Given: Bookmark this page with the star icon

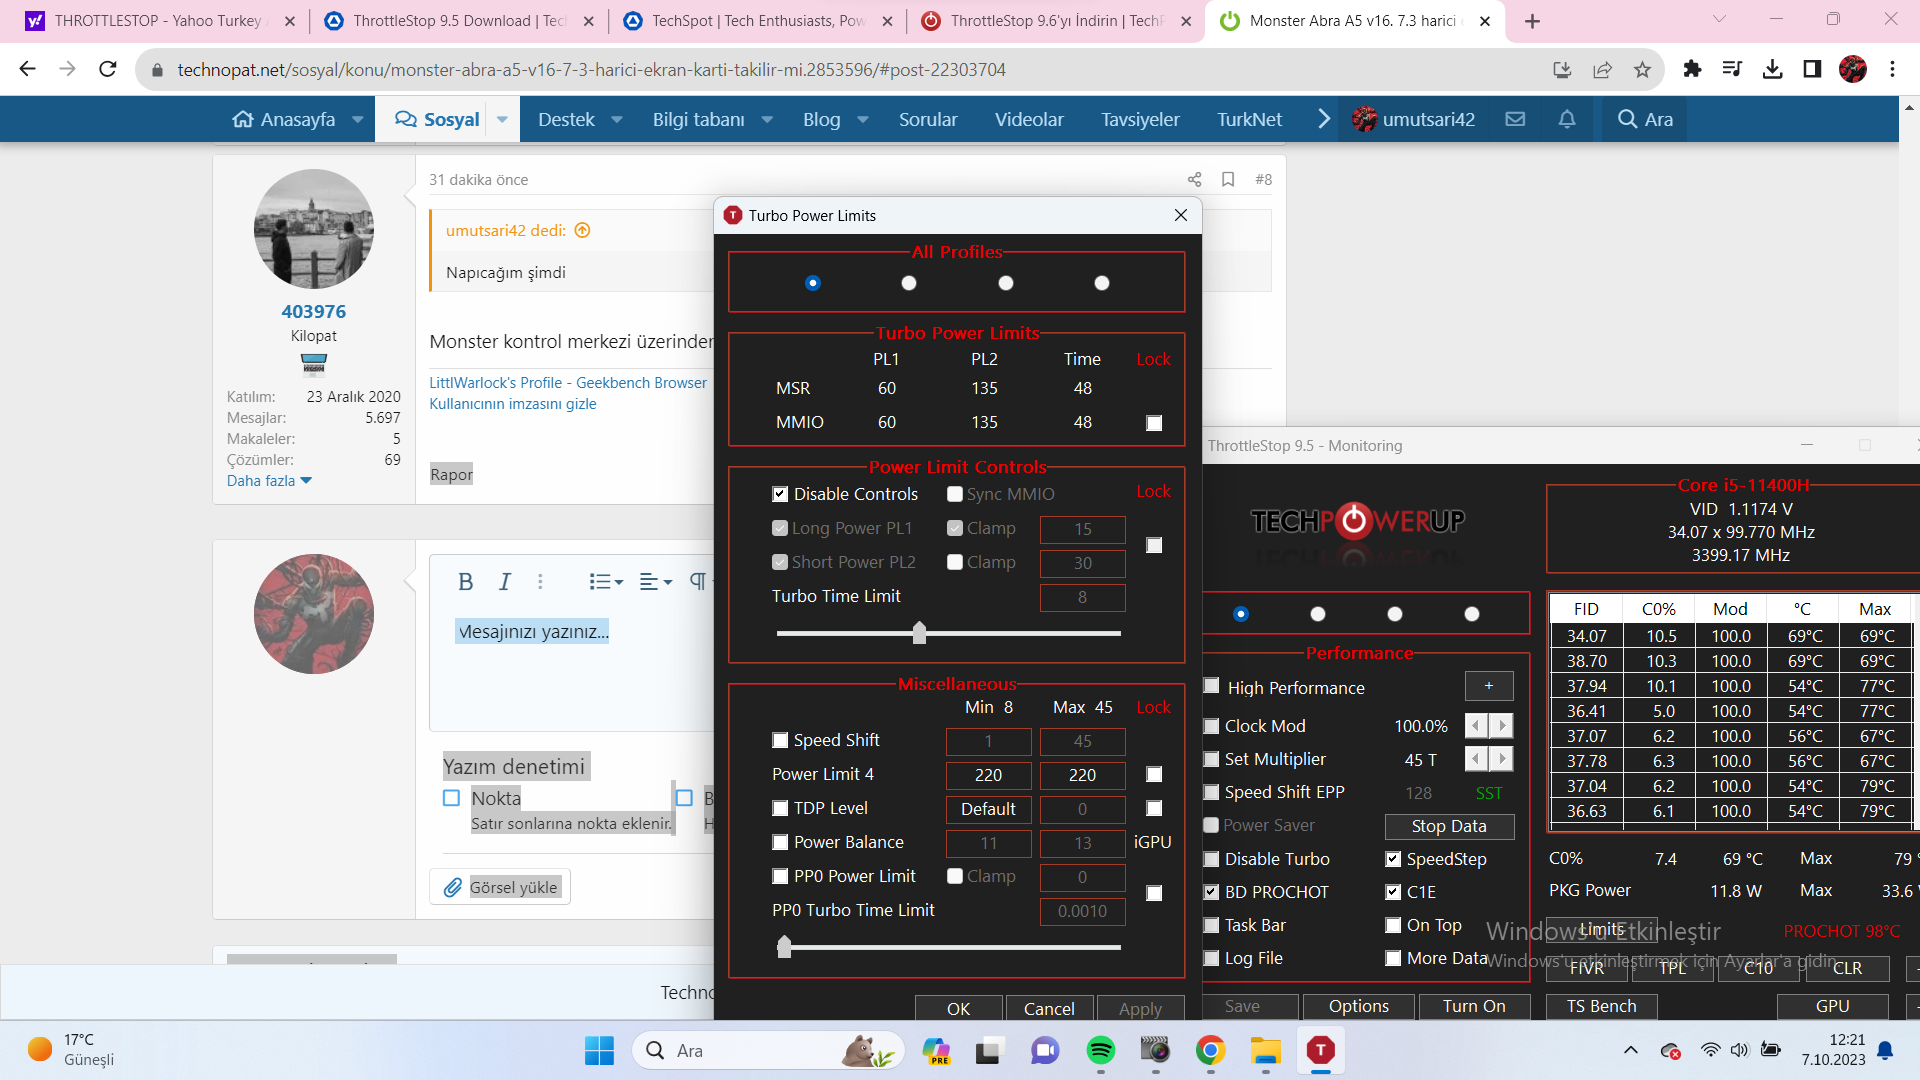Looking at the screenshot, I should coord(1642,69).
